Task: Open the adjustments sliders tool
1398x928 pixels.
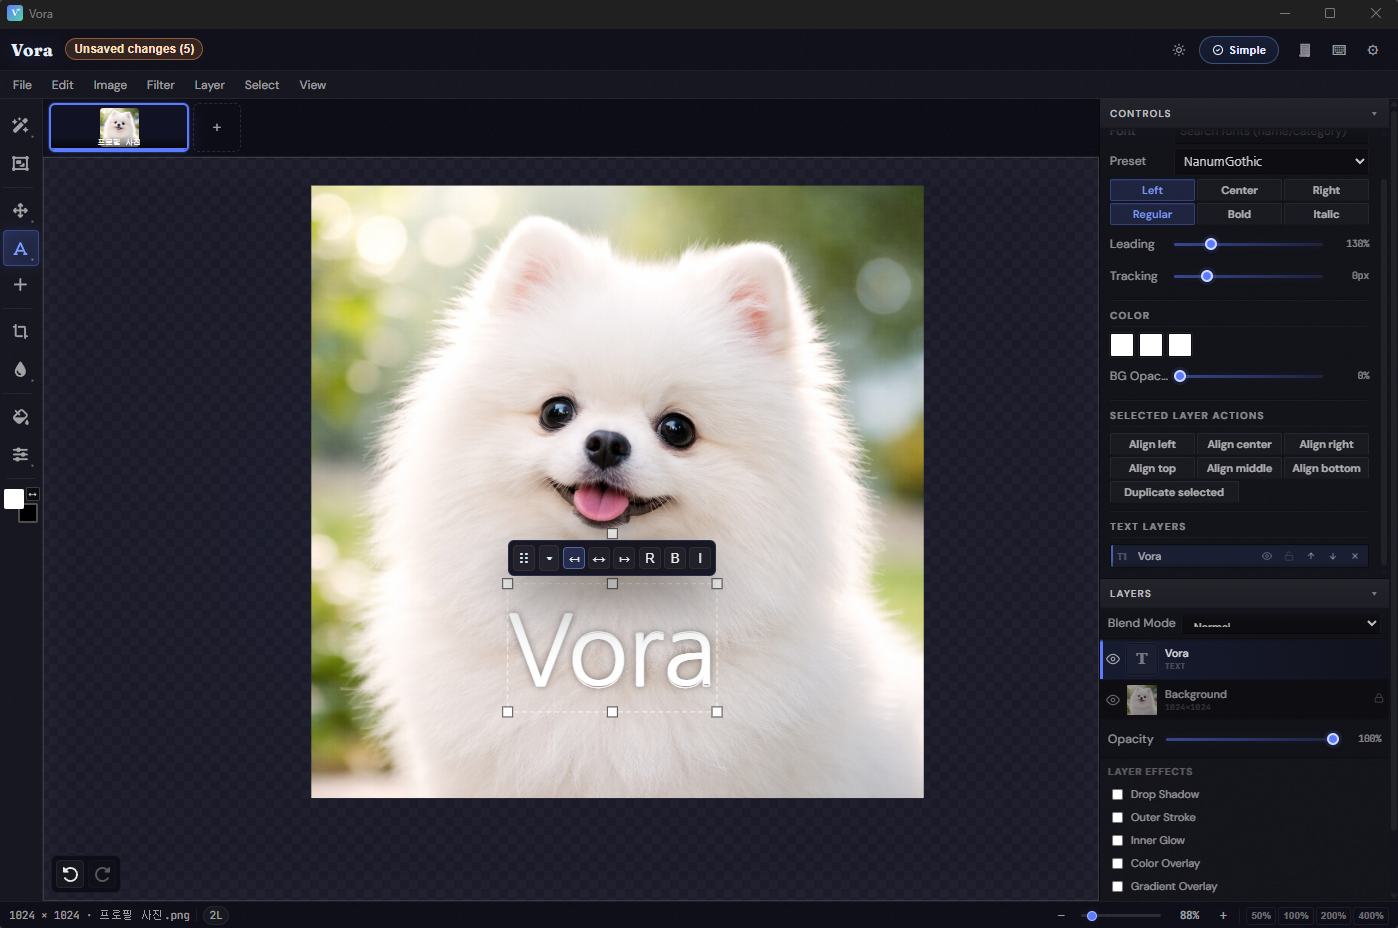Action: pos(21,455)
